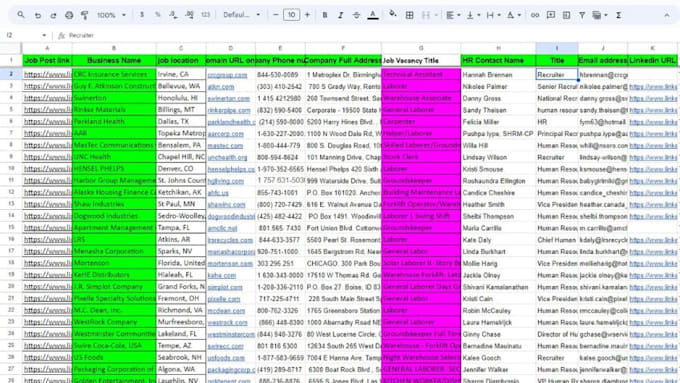Select row 2 header
Viewport: 680px width, 383px height.
pos(11,74)
